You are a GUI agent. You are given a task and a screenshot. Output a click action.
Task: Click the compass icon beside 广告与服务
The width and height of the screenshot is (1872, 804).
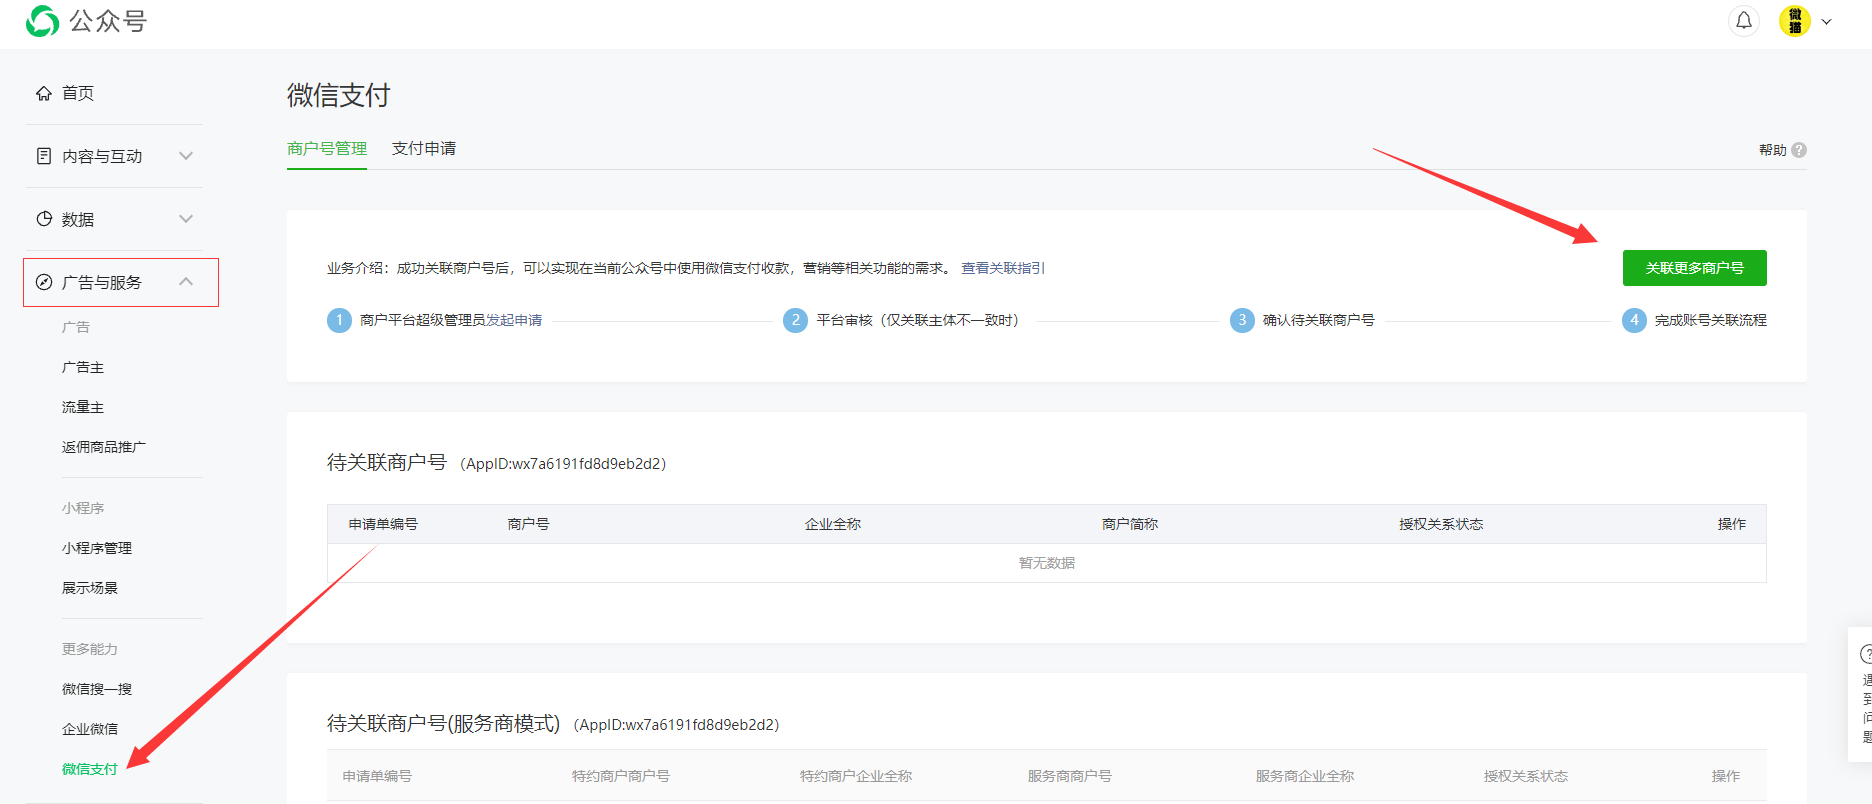tap(44, 282)
